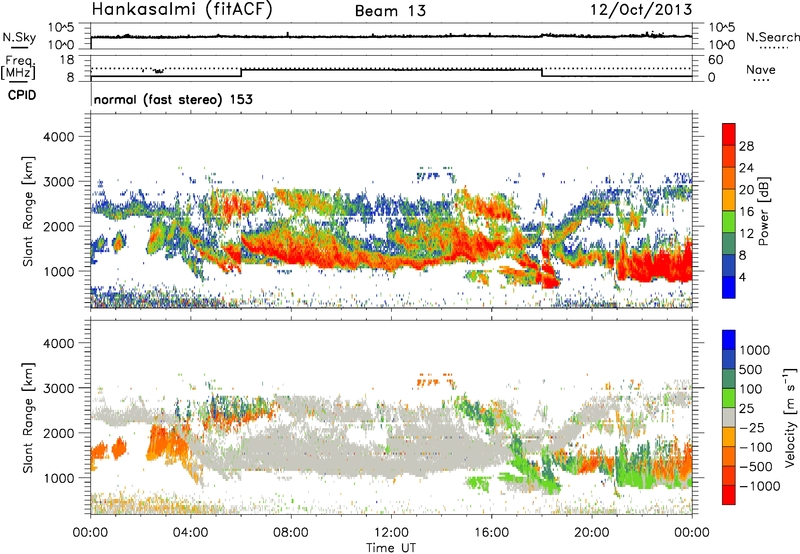800x554 pixels.
Task: Click the frequency step-up near 06:00
Action: 241,72
